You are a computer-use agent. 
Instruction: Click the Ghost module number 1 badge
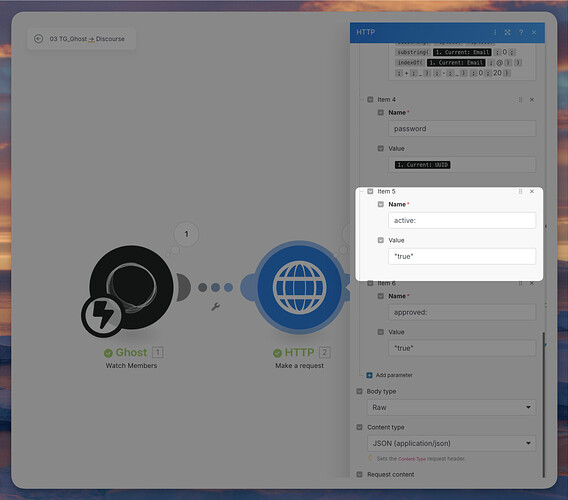pyautogui.click(x=158, y=352)
